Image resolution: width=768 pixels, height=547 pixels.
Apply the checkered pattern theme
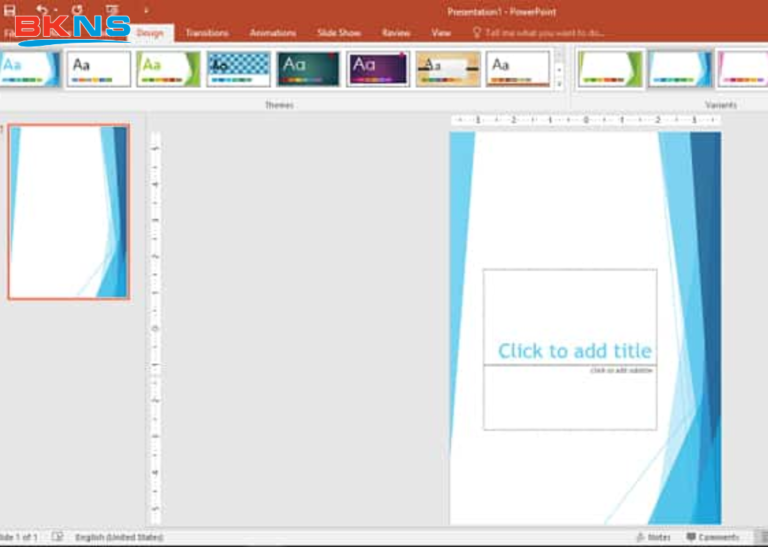[x=239, y=68]
